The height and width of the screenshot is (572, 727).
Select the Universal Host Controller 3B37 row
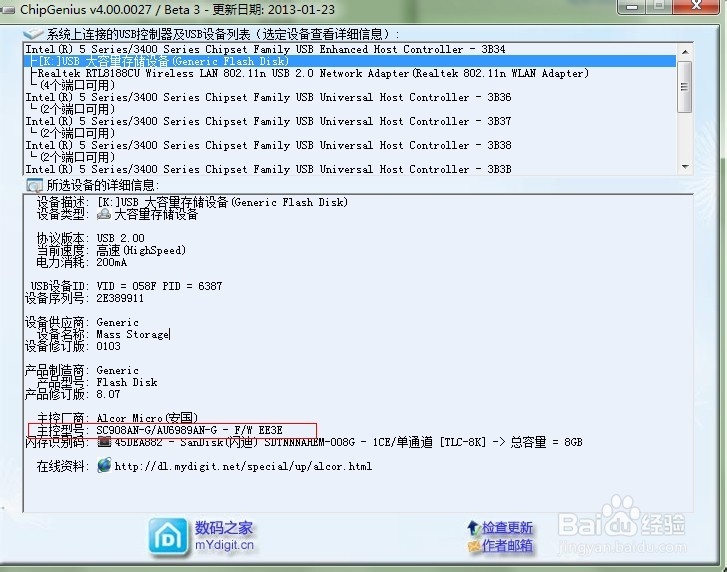pyautogui.click(x=350, y=121)
